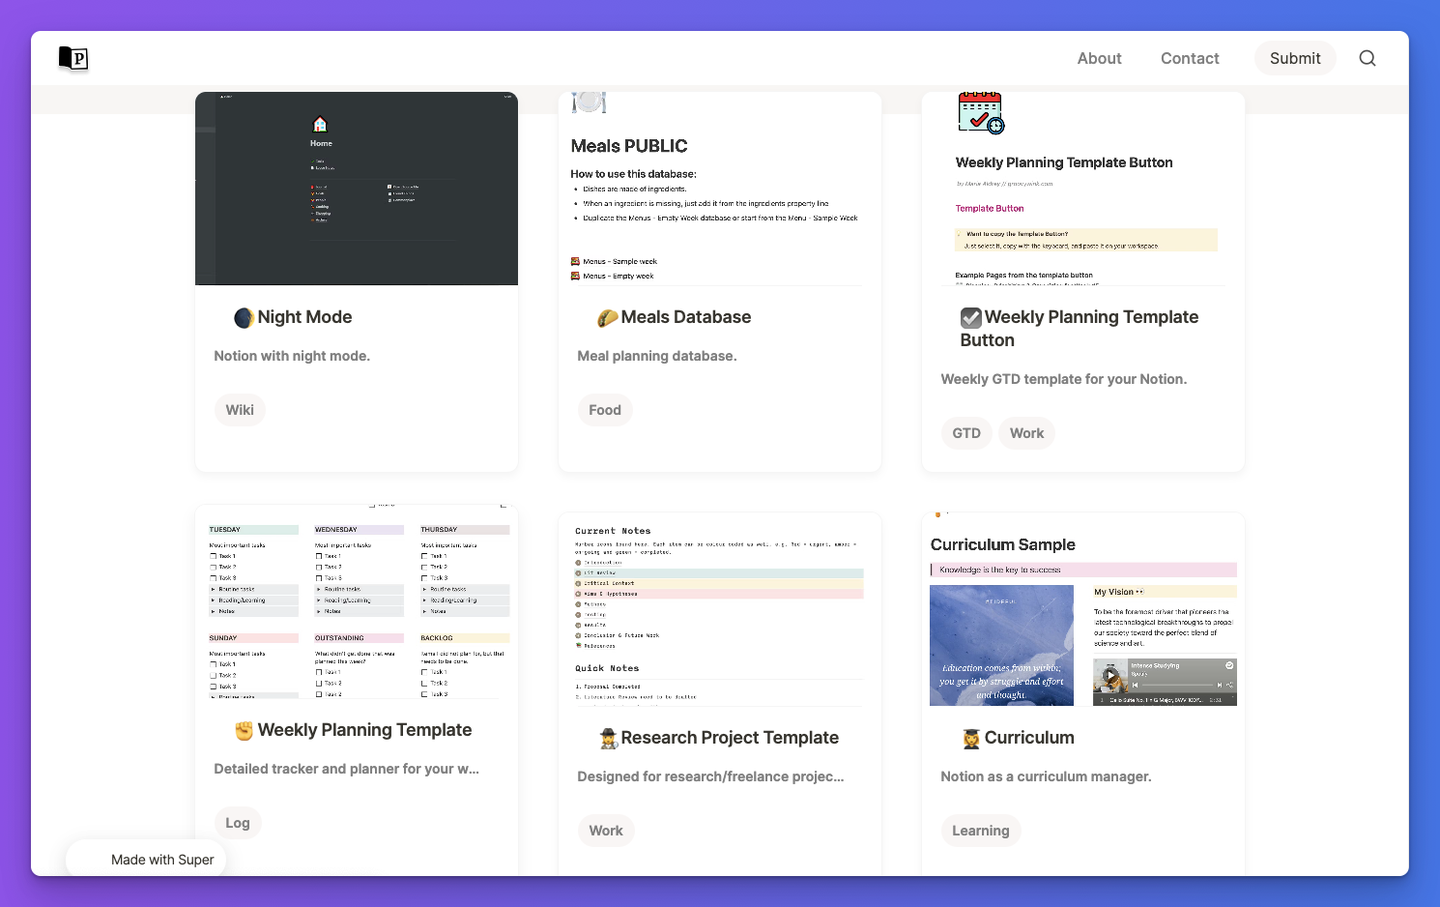
Task: Click the taco icon beside Meals Database
Action: tap(606, 317)
